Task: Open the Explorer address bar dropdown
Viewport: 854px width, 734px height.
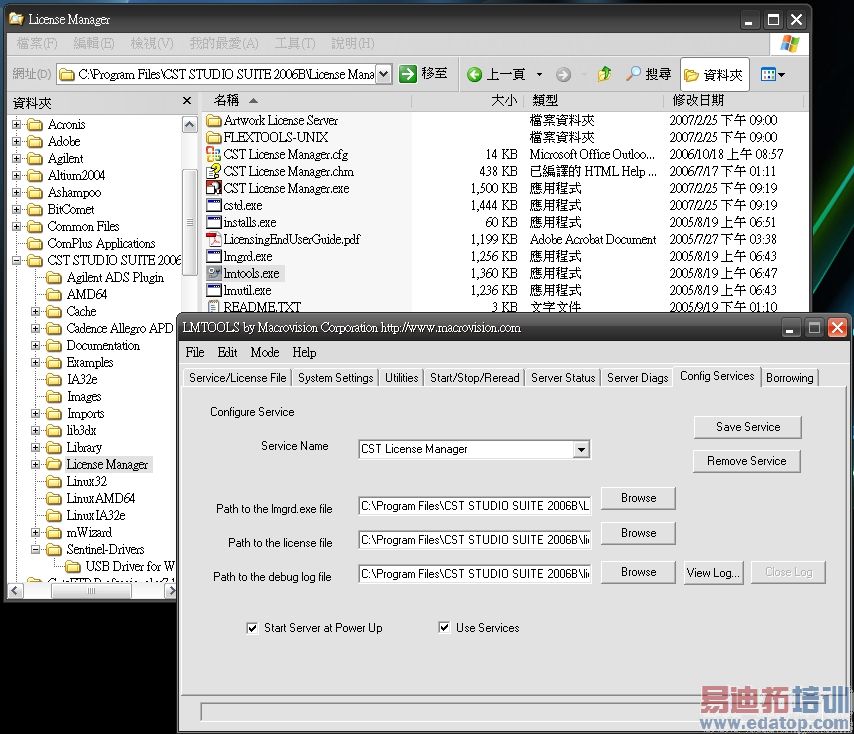Action: pos(383,74)
